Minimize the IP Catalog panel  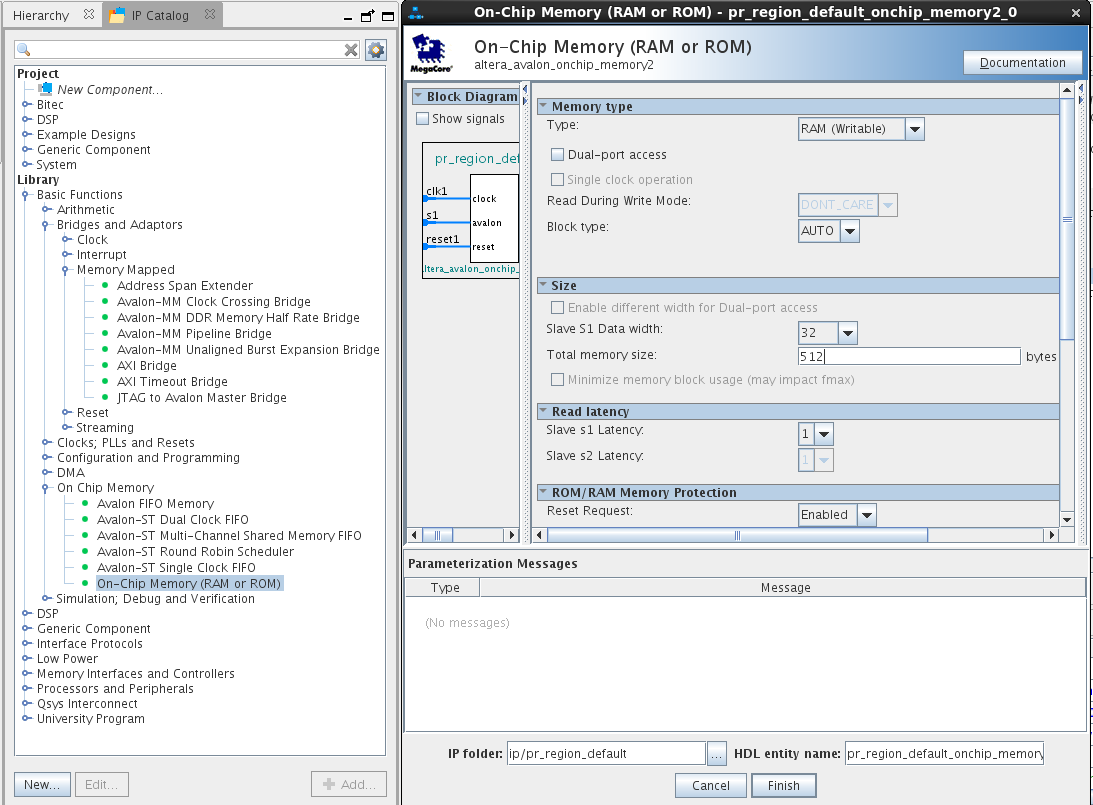pyautogui.click(x=347, y=17)
